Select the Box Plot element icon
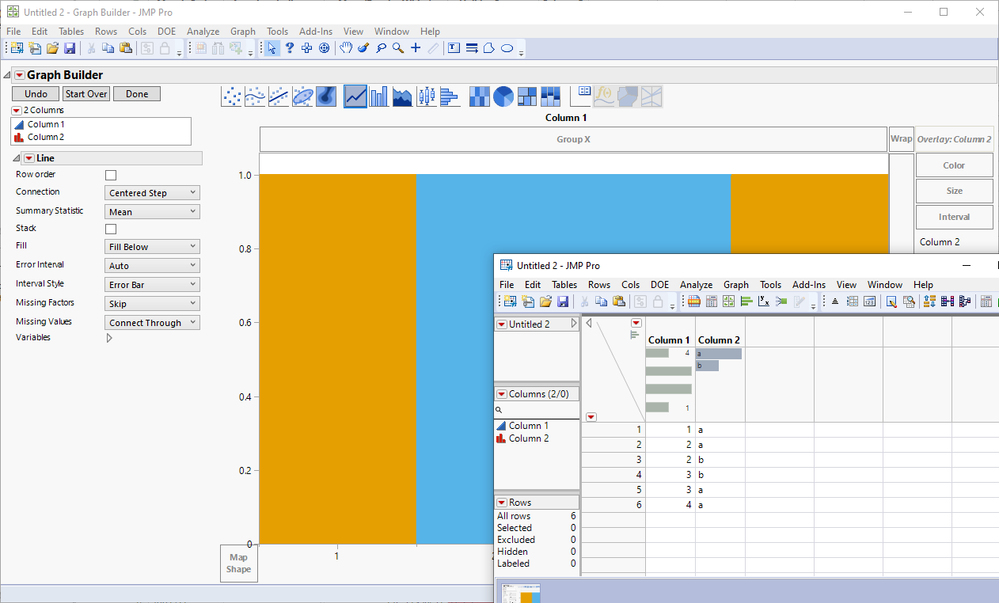This screenshot has height=603, width=999. coord(426,97)
